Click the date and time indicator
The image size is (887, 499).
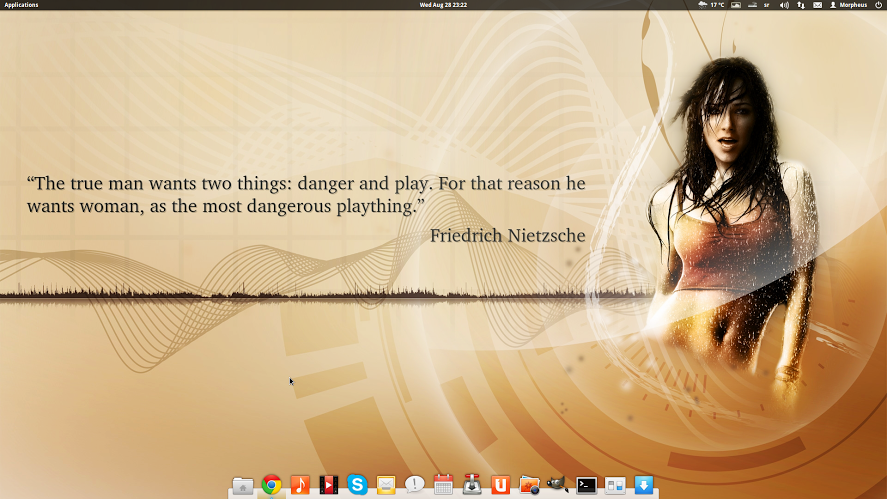pyautogui.click(x=443, y=5)
